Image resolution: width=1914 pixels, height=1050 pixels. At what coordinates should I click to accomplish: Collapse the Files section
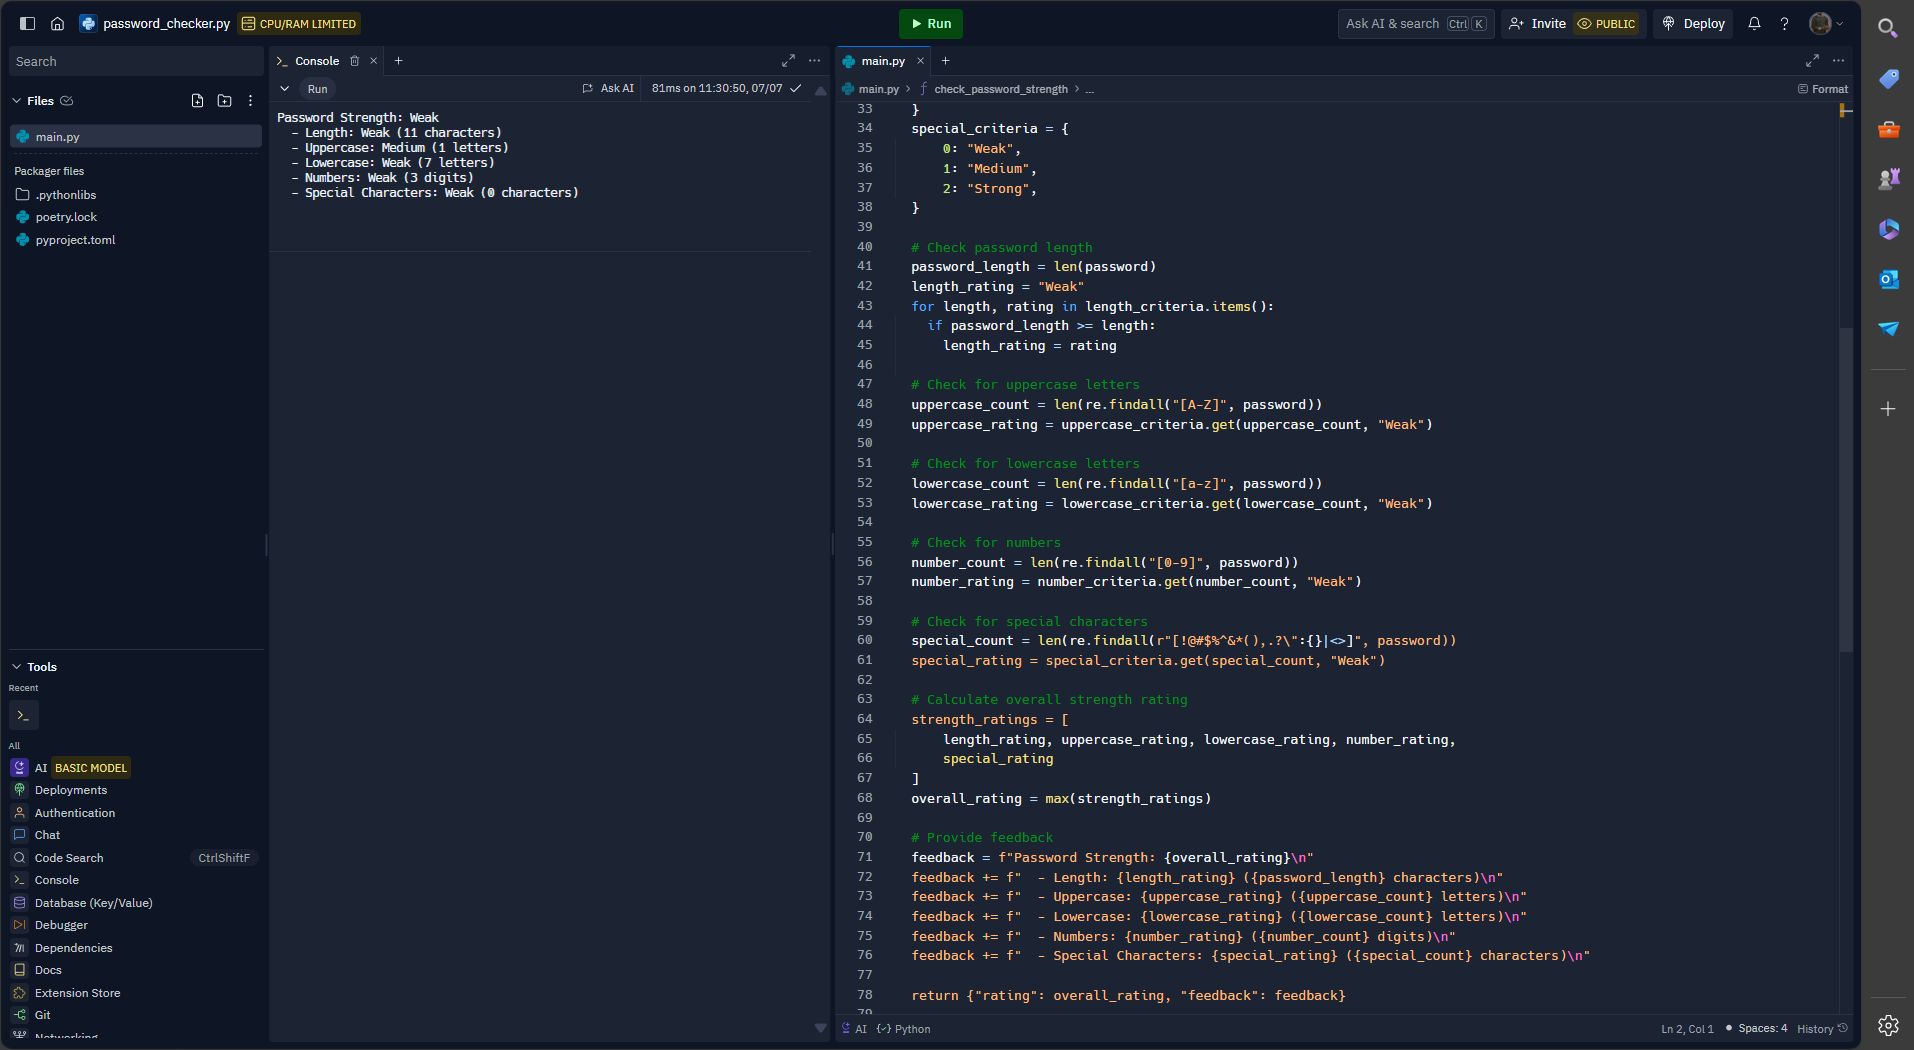[16, 101]
